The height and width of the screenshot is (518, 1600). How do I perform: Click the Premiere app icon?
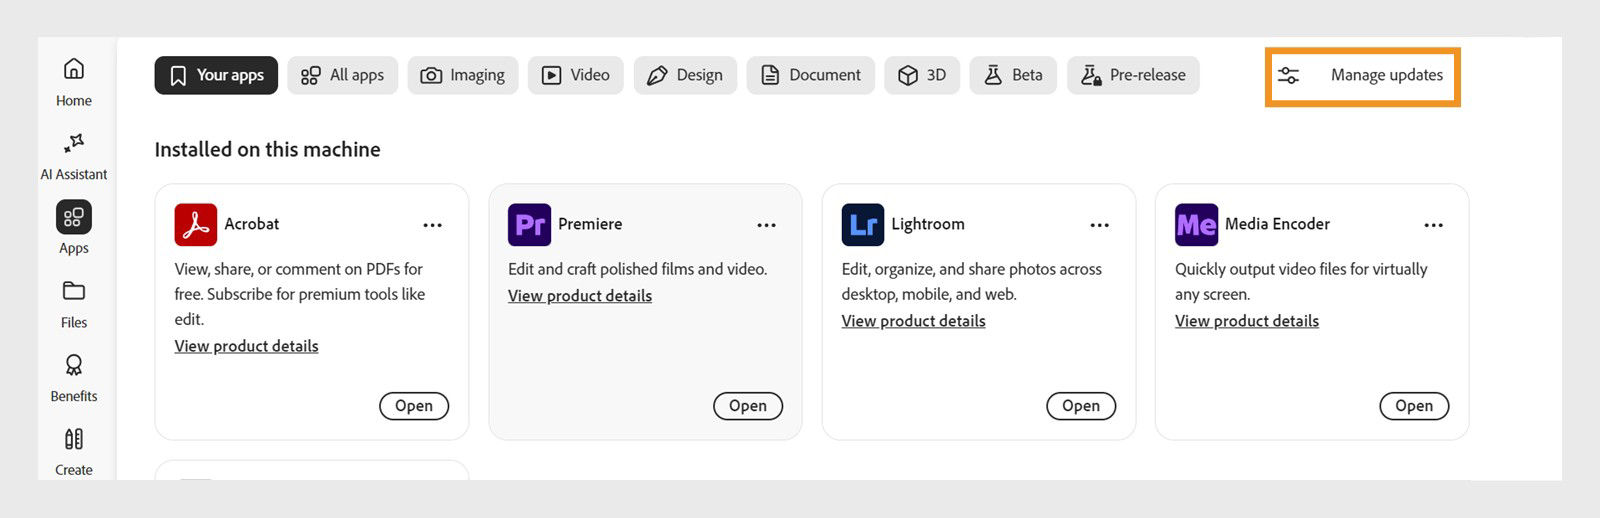click(x=529, y=224)
